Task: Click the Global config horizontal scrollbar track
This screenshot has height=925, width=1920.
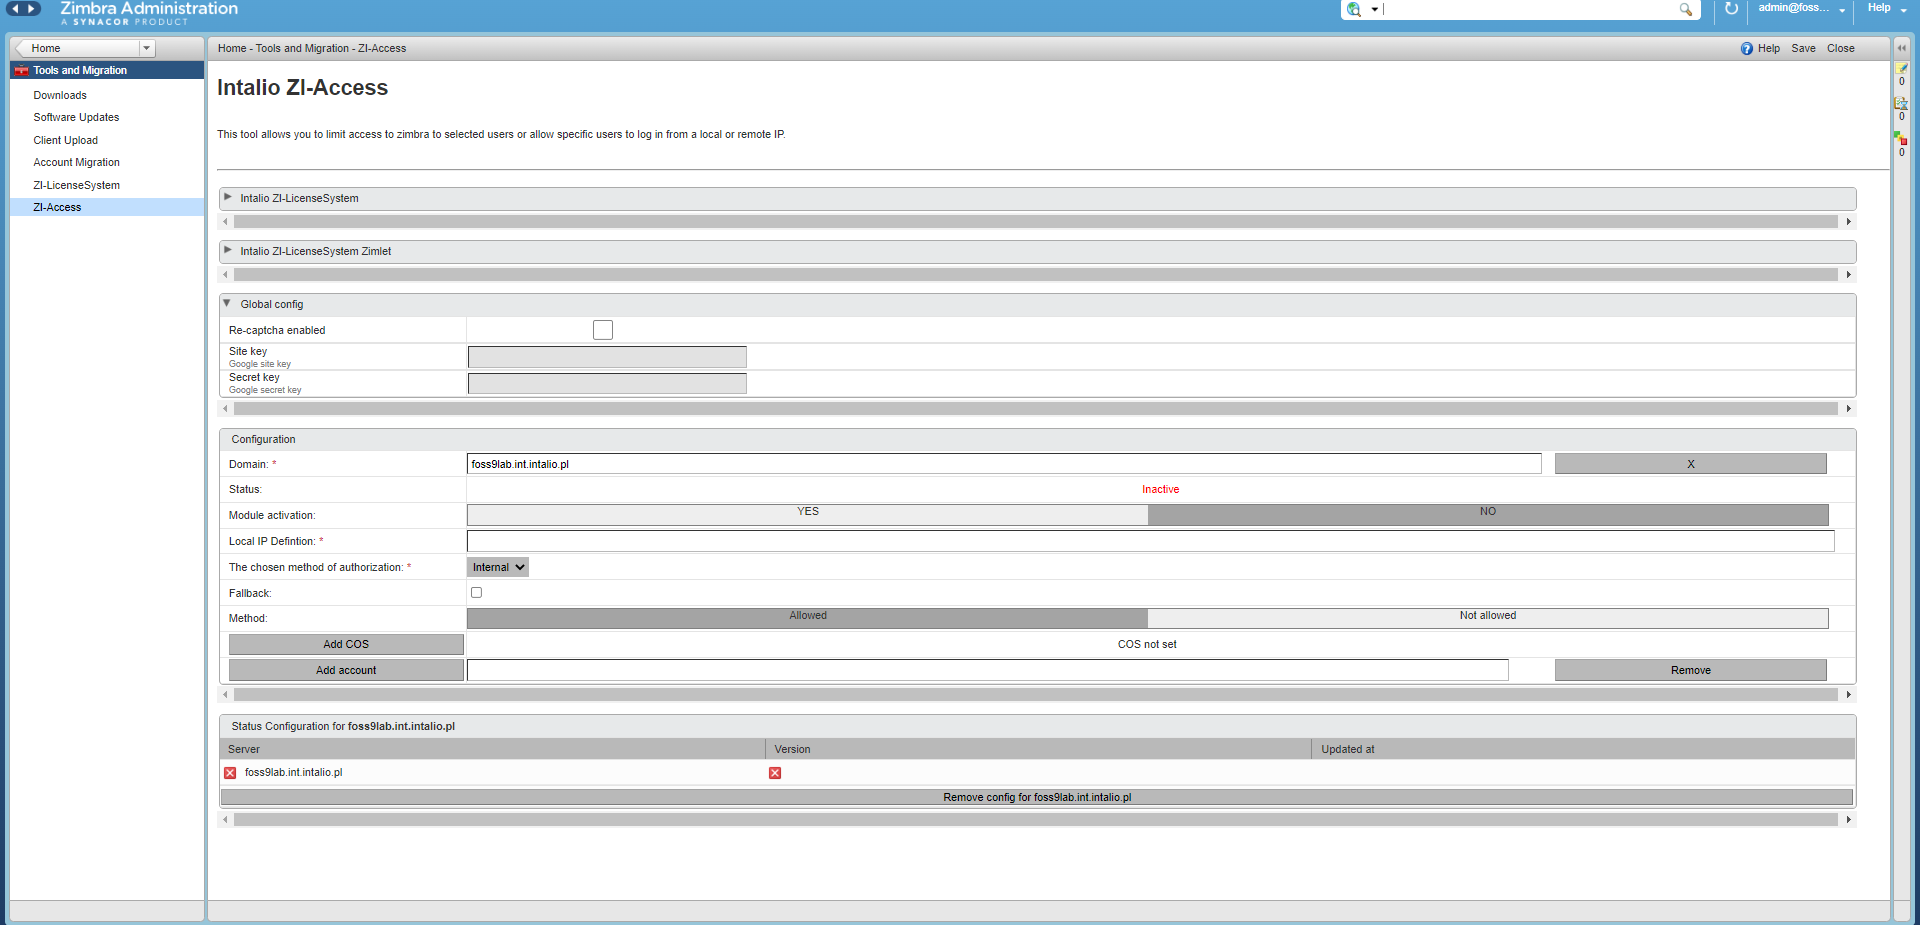Action: tap(1036, 408)
